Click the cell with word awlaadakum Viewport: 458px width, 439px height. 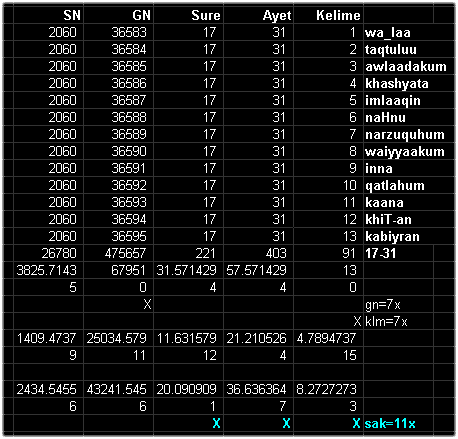pyautogui.click(x=406, y=66)
